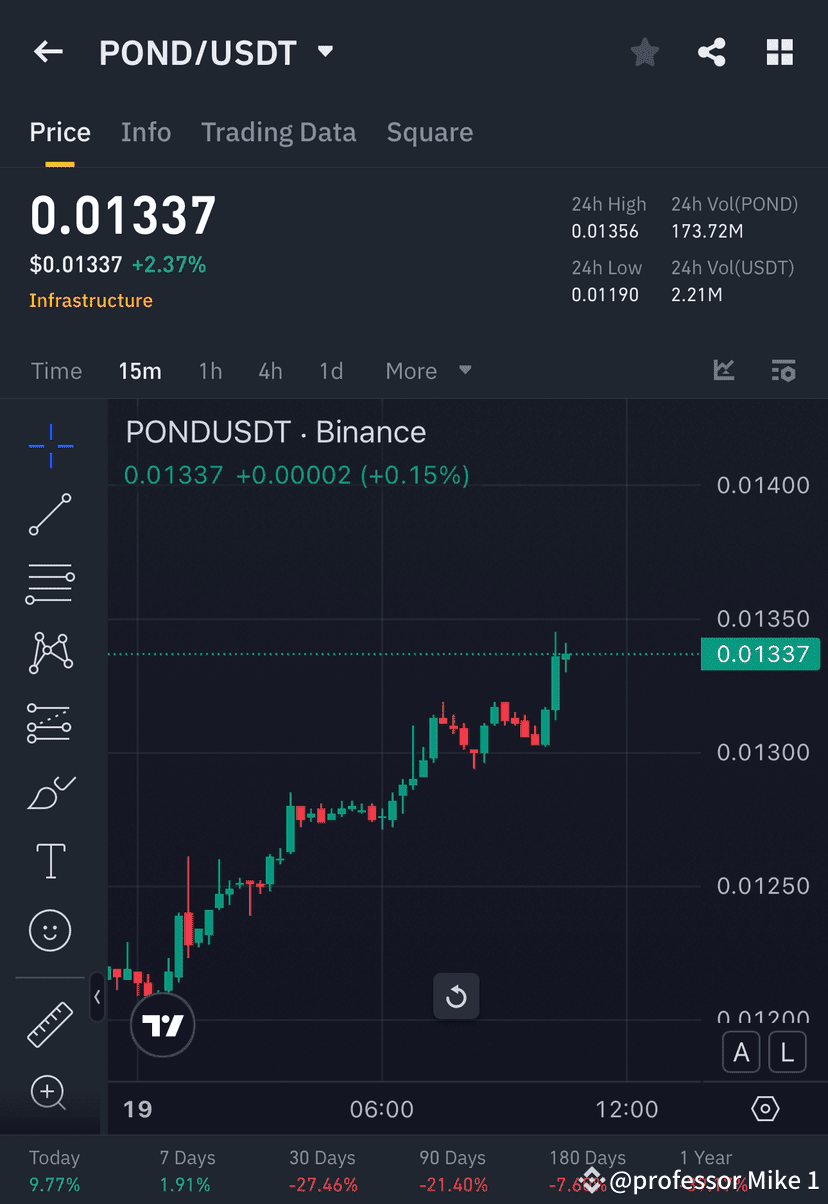
Task: Toggle log scale with the L button
Action: point(787,1052)
